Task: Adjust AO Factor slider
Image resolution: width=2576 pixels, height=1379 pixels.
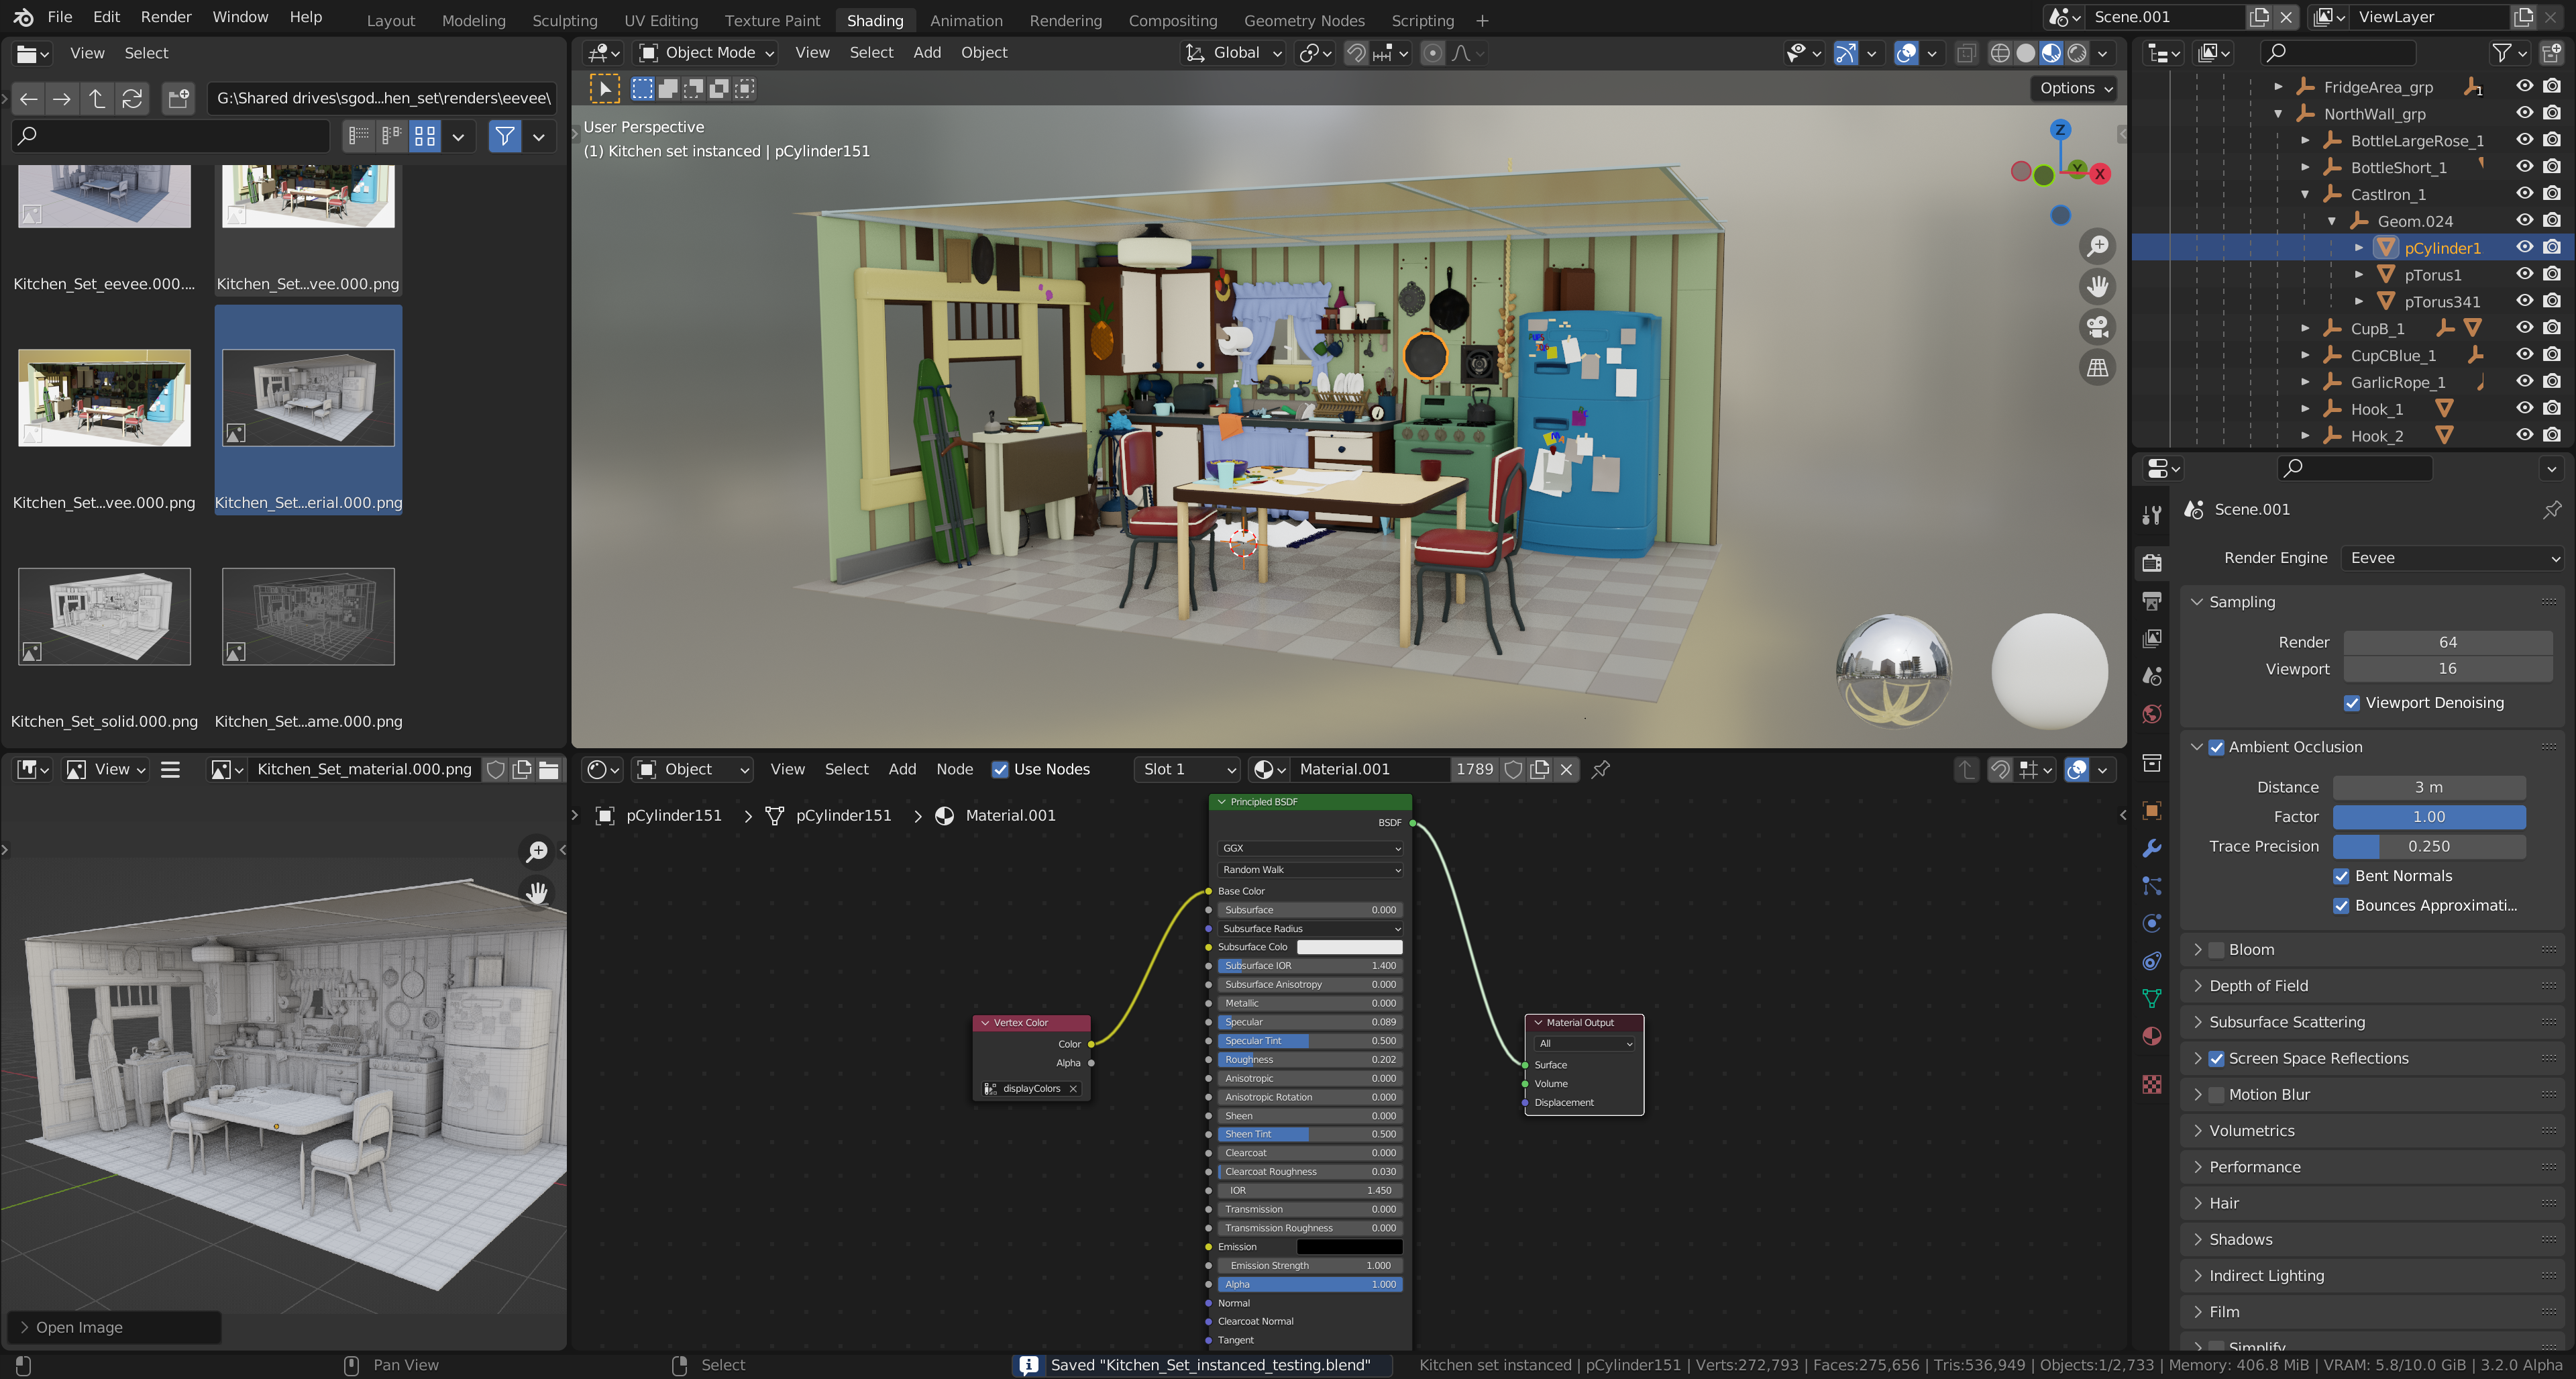Action: pyautogui.click(x=2429, y=817)
